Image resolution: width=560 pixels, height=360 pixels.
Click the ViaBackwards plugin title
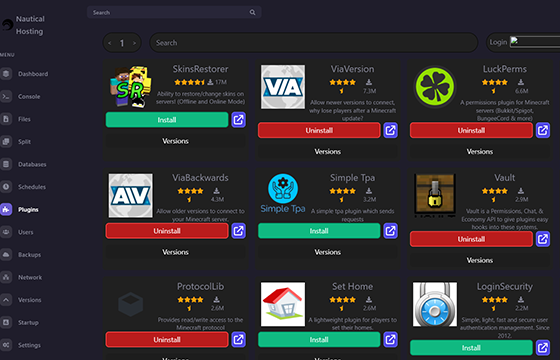[200, 178]
